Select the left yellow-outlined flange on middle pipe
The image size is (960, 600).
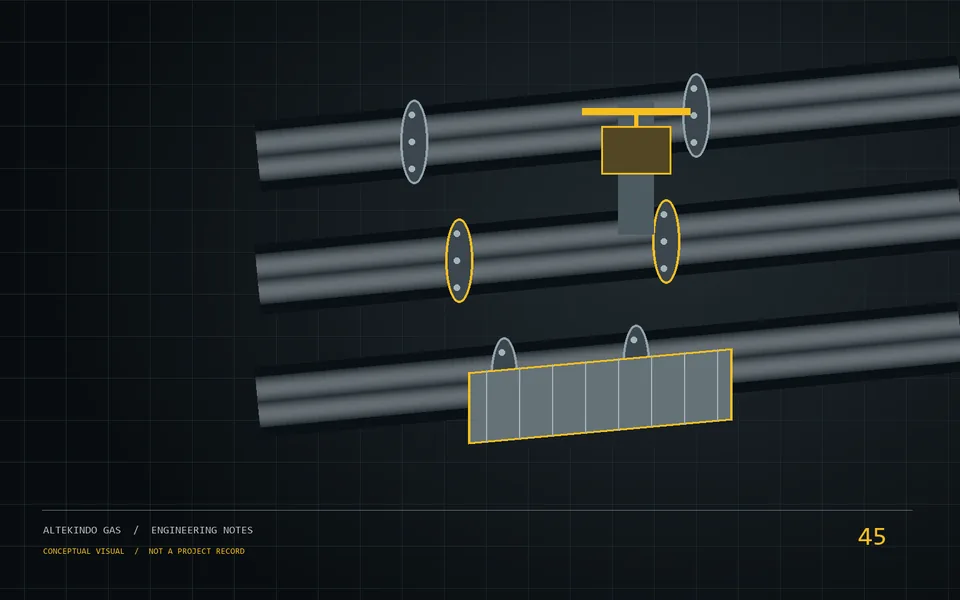[x=459, y=261]
